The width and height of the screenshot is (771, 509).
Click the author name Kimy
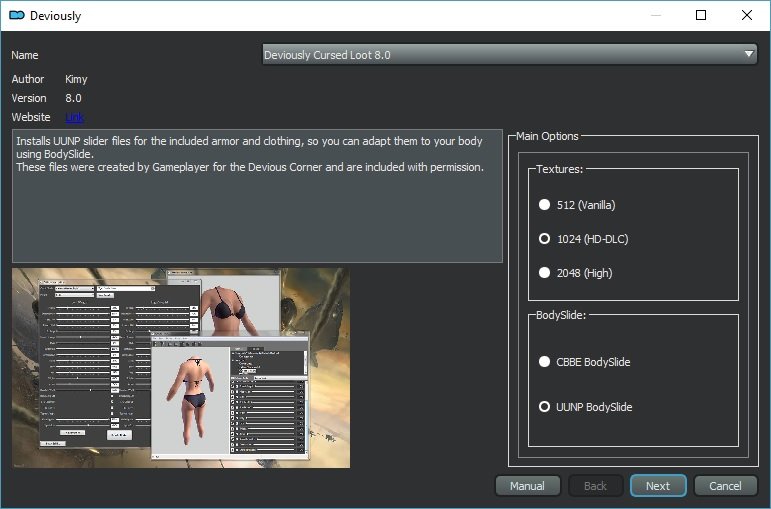point(76,79)
